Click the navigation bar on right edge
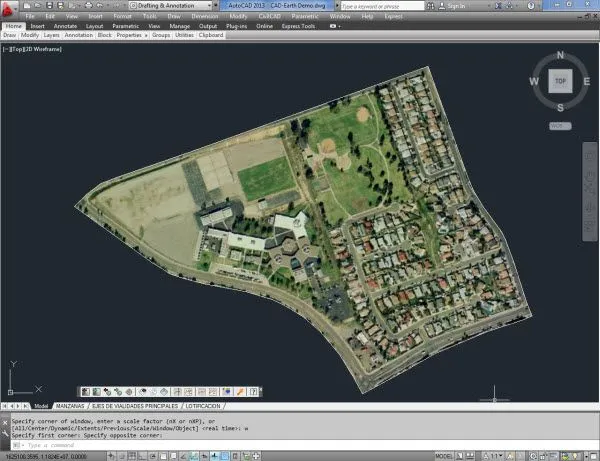 tap(590, 191)
